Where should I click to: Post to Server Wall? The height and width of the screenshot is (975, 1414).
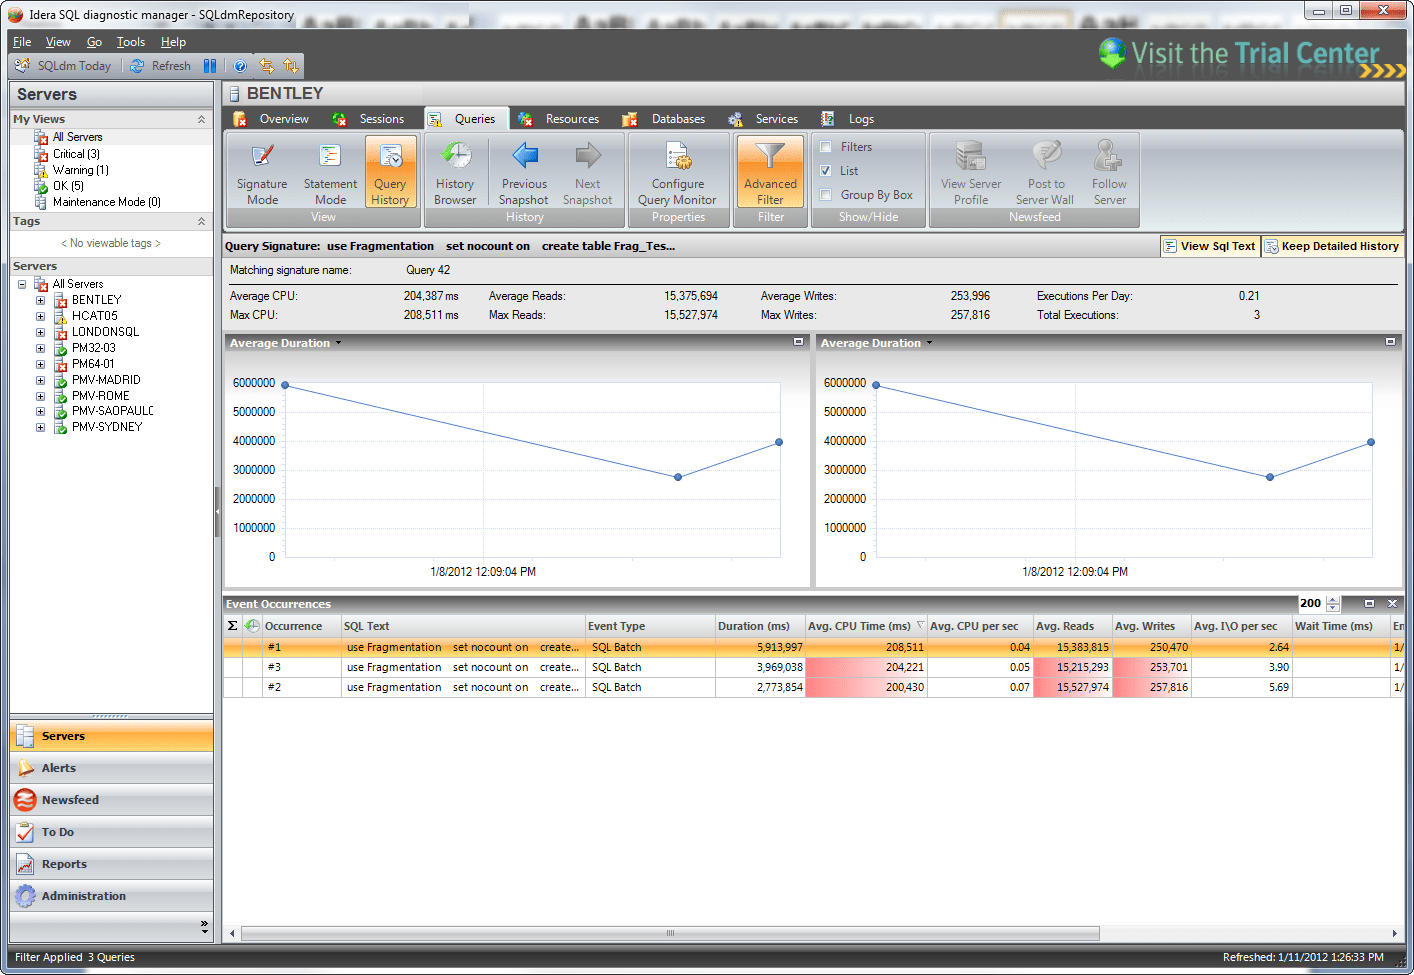click(x=1045, y=172)
